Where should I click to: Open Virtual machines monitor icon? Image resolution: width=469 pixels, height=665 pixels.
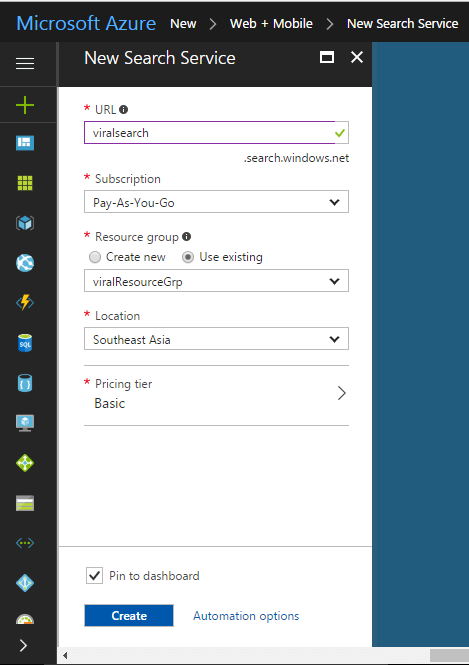(25, 423)
